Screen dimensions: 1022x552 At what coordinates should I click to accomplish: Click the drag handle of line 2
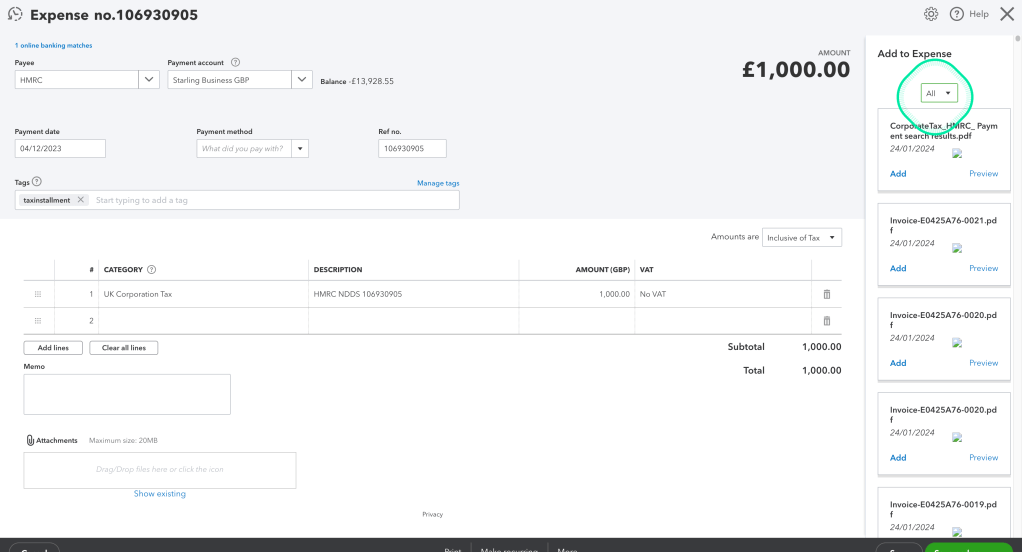(x=38, y=321)
